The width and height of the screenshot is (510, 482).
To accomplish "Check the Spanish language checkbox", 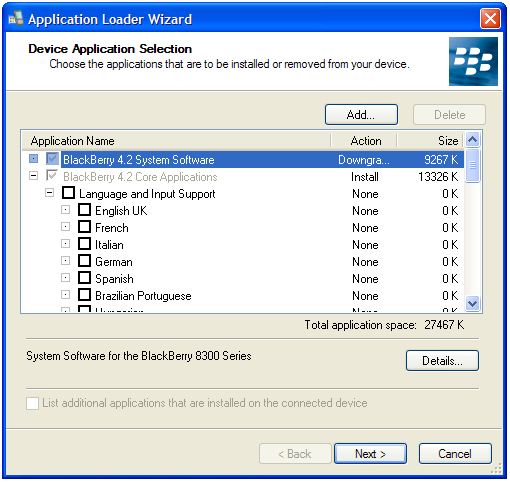I will [84, 278].
